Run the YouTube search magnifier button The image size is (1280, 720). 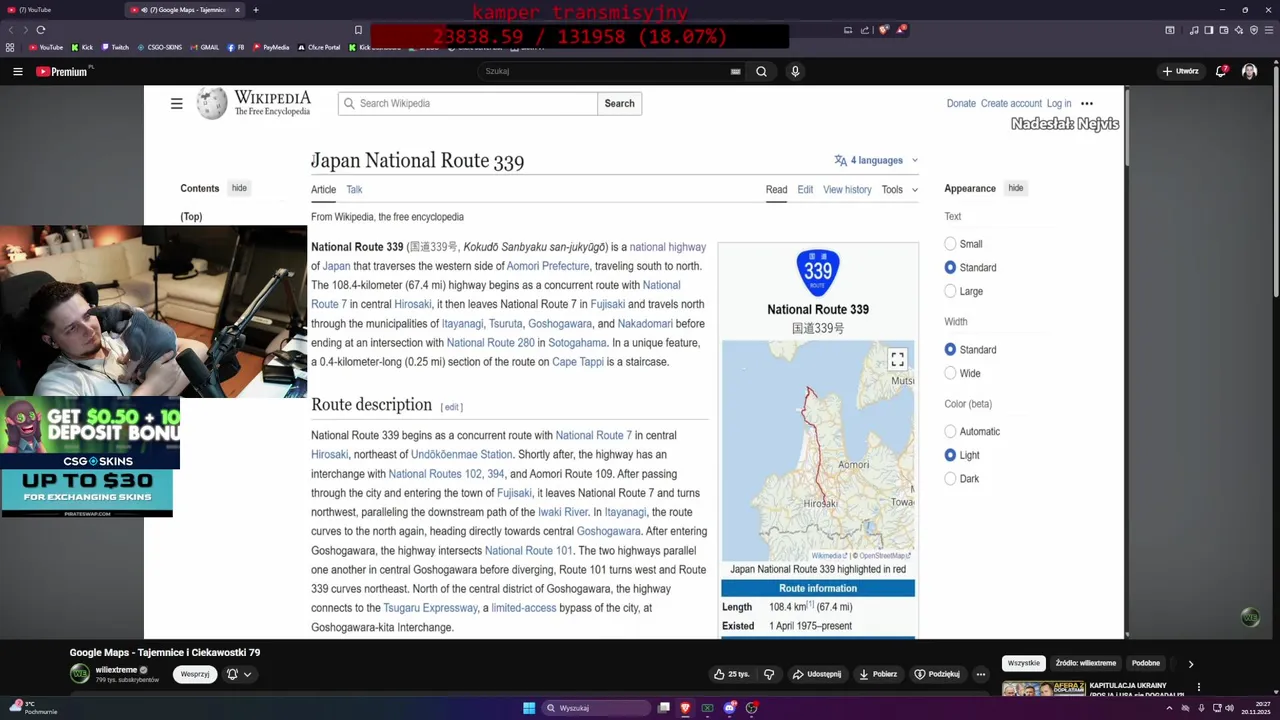pos(761,71)
